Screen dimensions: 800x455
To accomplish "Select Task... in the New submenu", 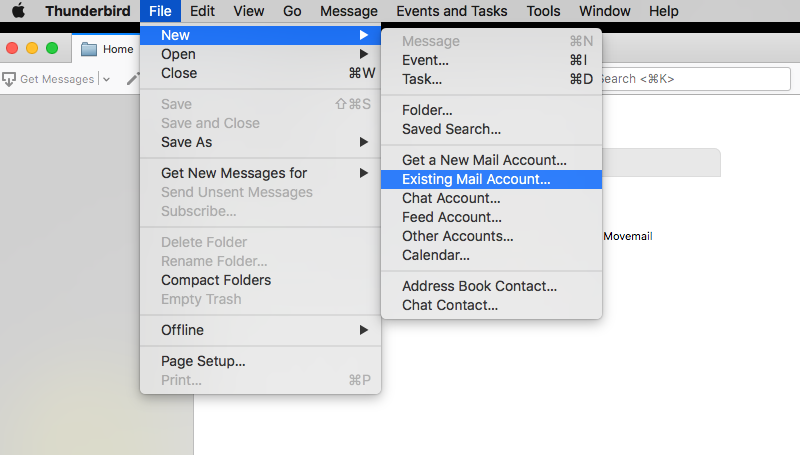I will (491, 79).
